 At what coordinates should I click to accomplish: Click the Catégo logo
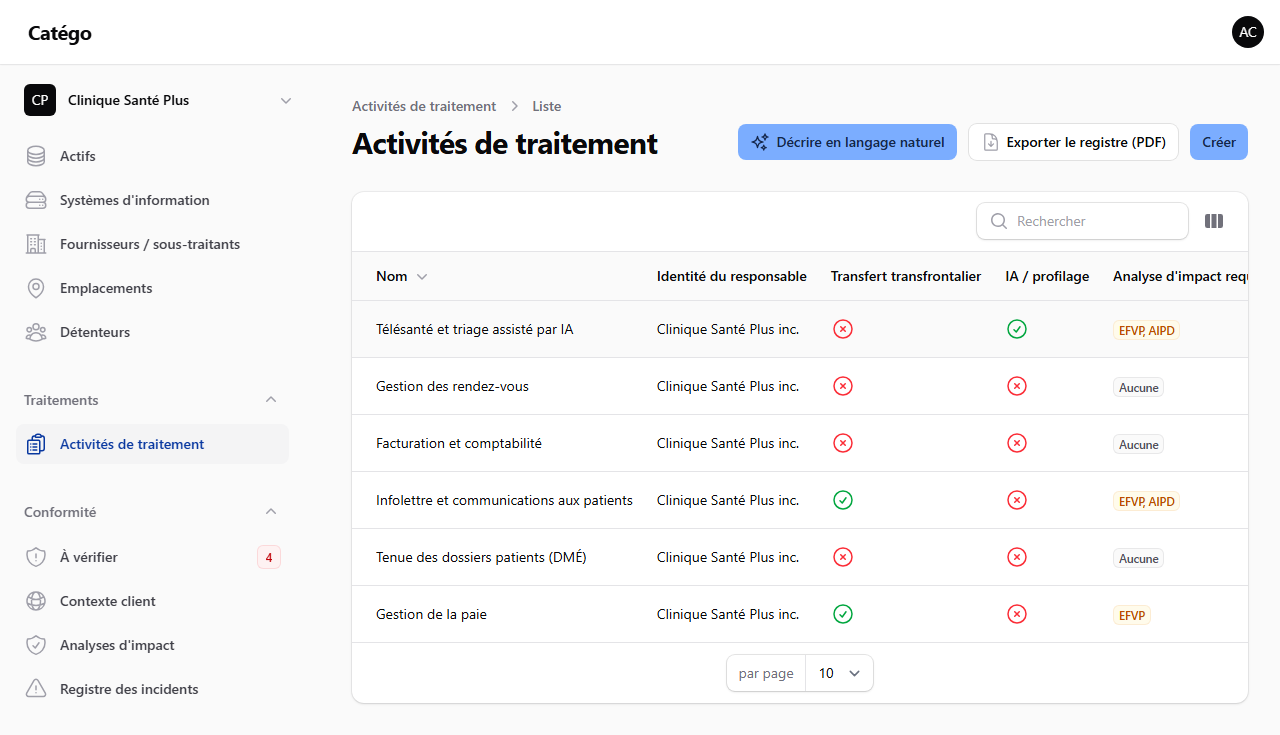click(x=60, y=33)
